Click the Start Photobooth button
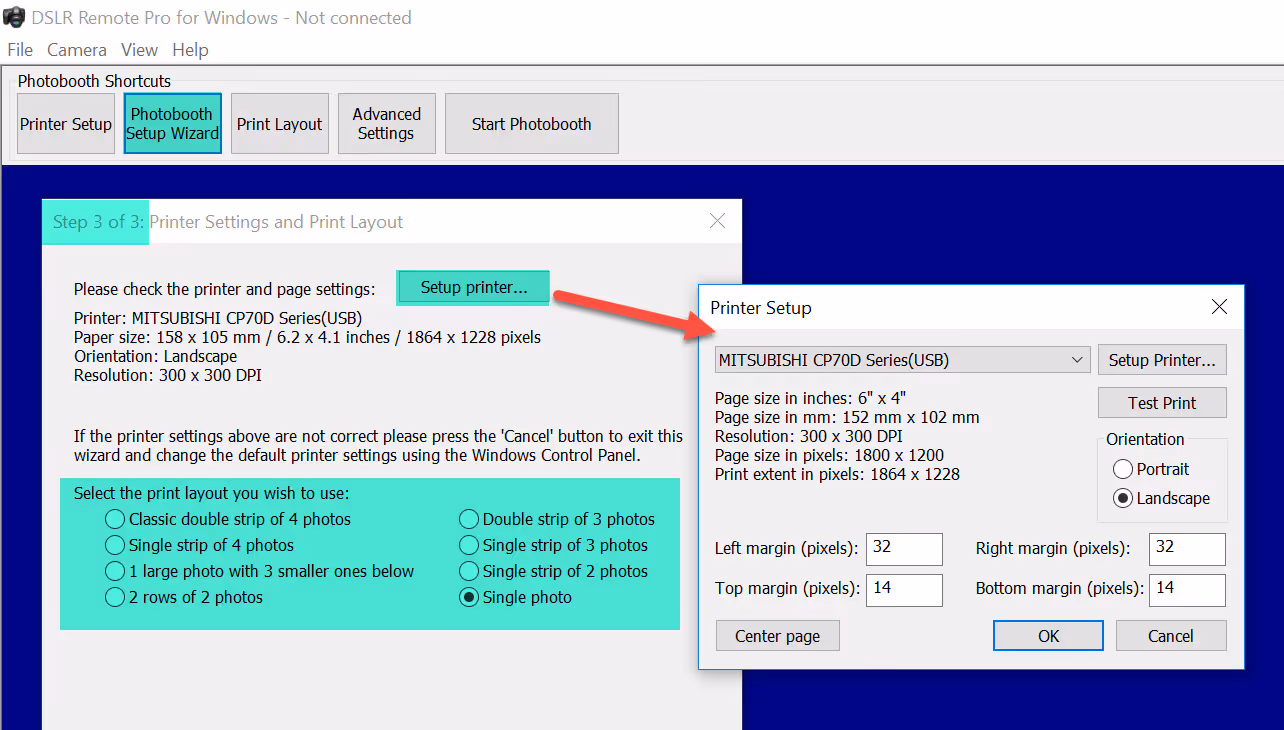1284x730 pixels. coord(532,124)
